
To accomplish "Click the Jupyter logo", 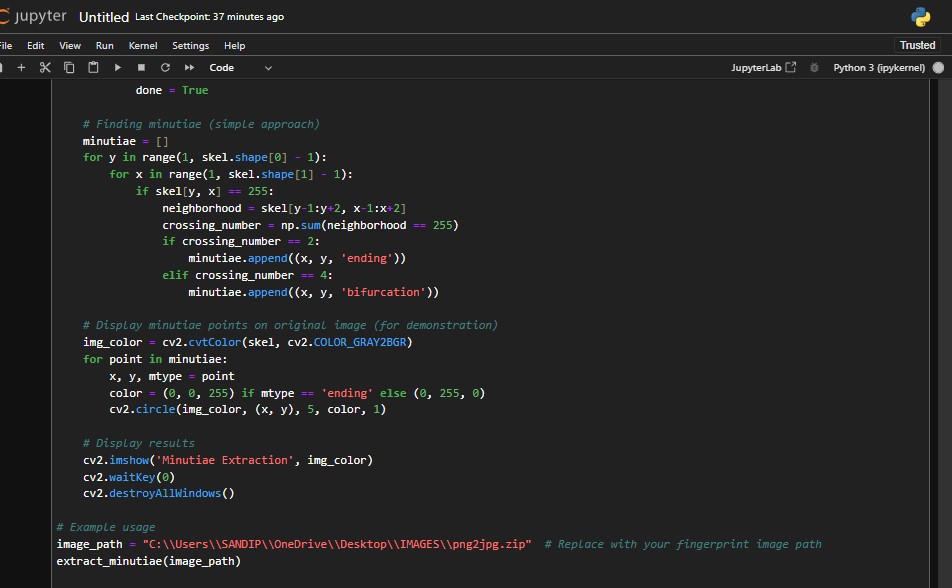I will click(33, 16).
